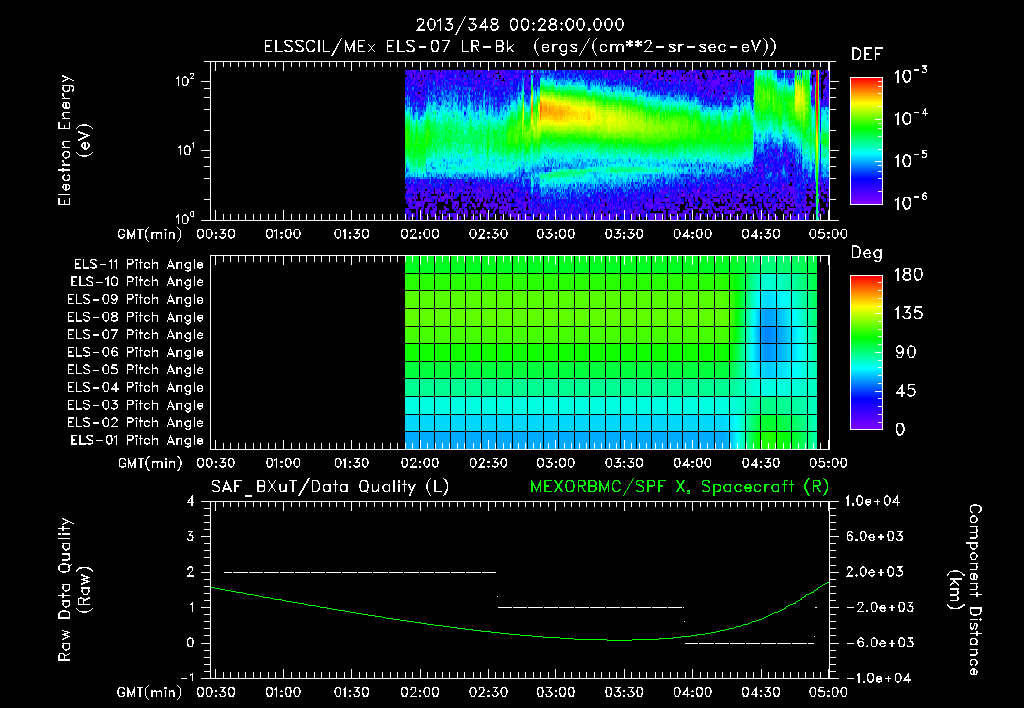Image resolution: width=1024 pixels, height=708 pixels.
Task: Click the DEF color bar
Action: (866, 141)
